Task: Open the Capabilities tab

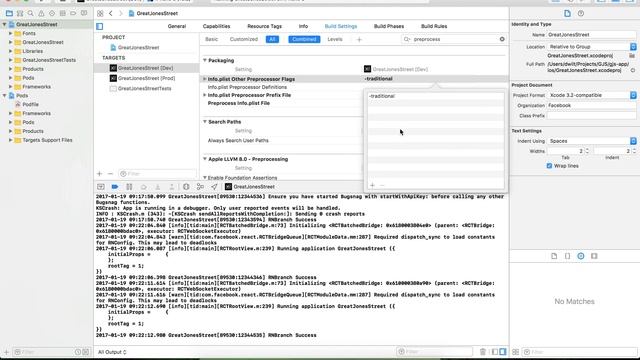Action: point(216,26)
